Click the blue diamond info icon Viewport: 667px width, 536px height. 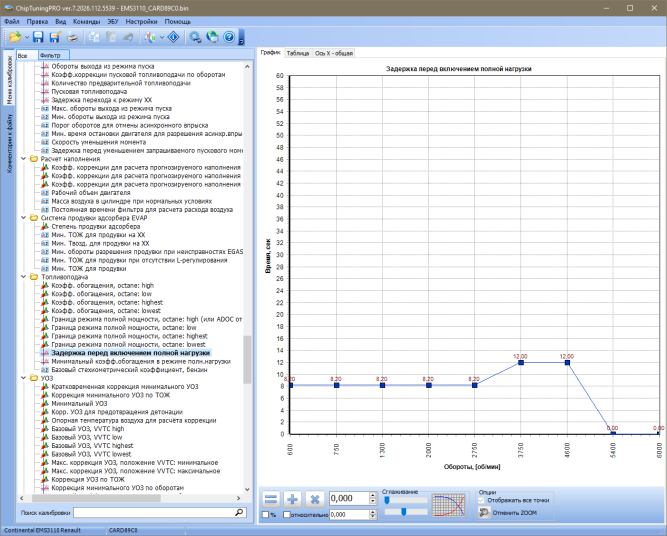(174, 37)
